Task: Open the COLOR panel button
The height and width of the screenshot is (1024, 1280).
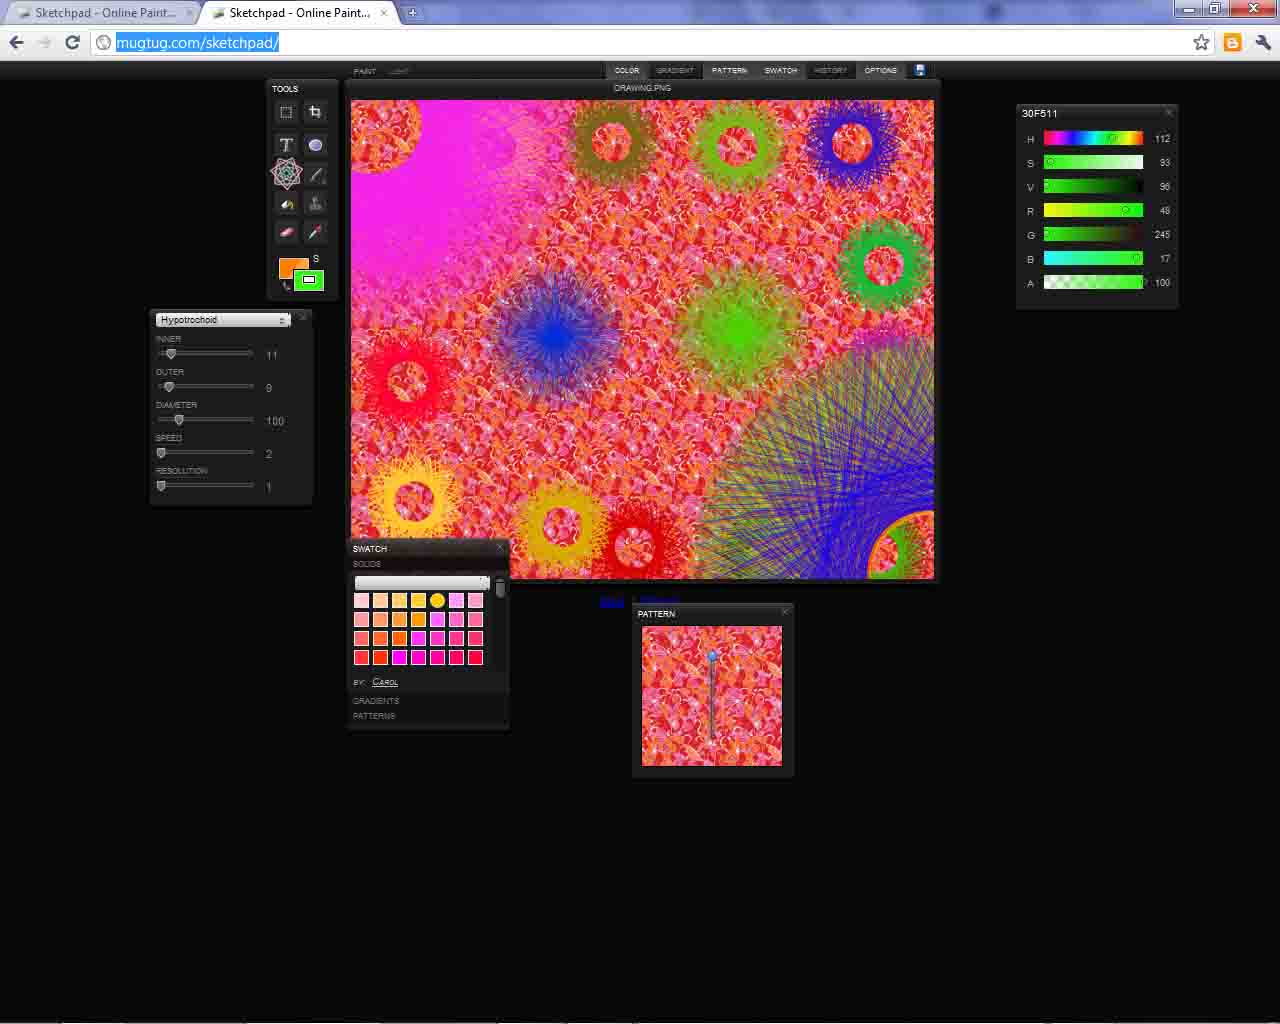Action: click(x=627, y=70)
